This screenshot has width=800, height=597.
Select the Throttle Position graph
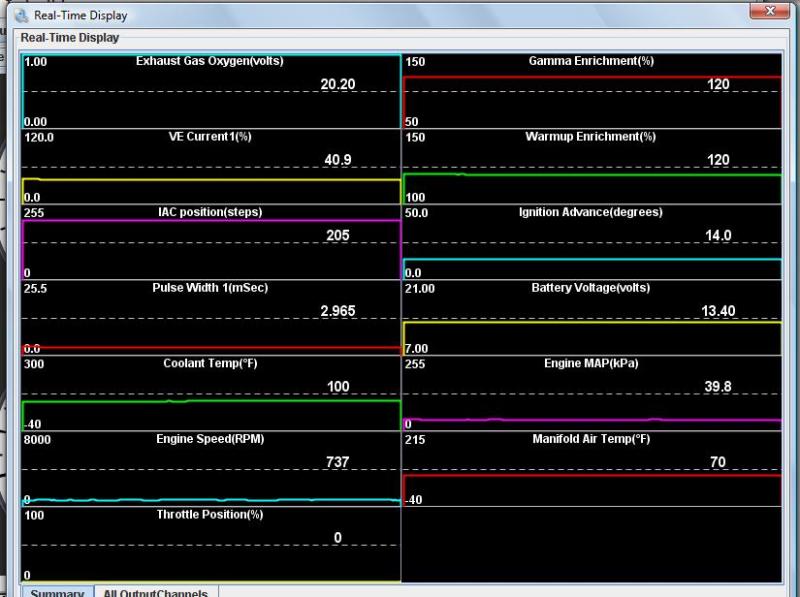210,544
